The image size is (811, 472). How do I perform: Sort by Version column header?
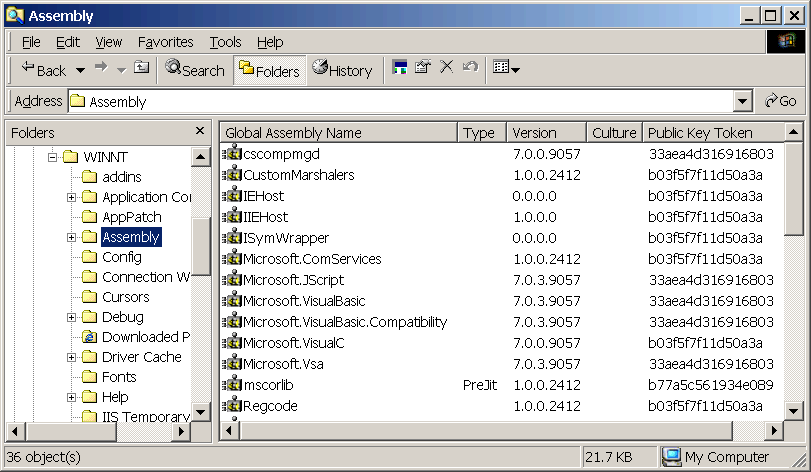pyautogui.click(x=546, y=133)
